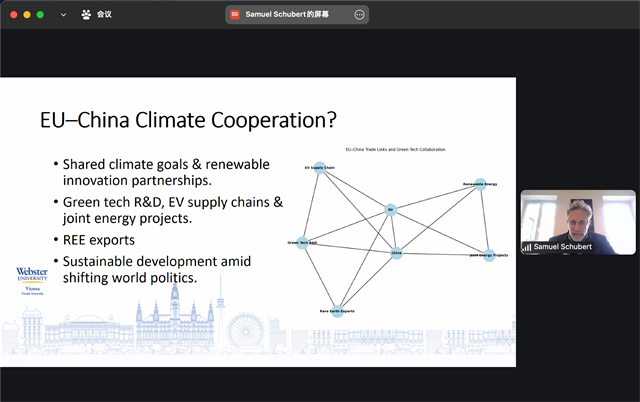Screen dimensions: 640x402
Task: Click the Webster University Vienna logo
Action: click(32, 281)
